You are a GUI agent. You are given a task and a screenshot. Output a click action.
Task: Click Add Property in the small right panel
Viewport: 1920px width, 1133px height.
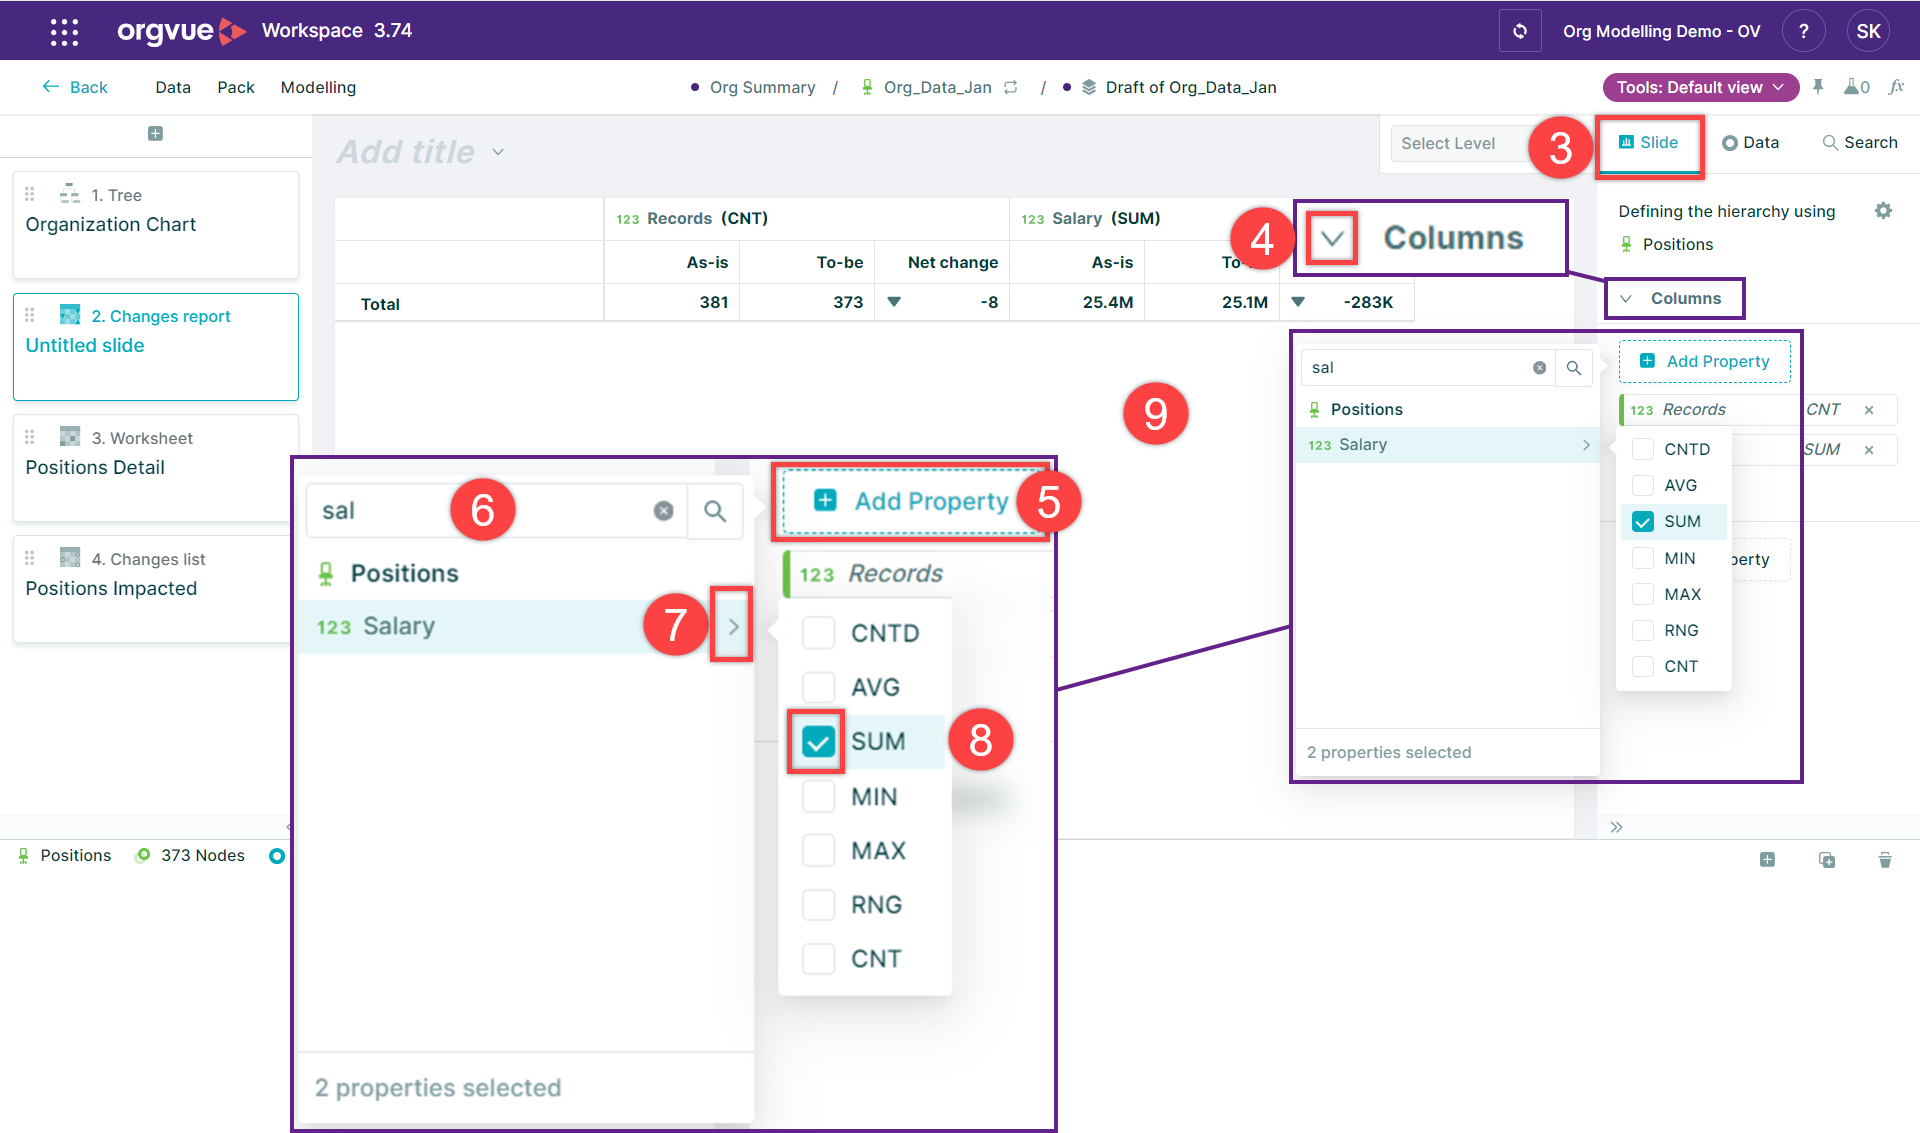click(x=1705, y=361)
